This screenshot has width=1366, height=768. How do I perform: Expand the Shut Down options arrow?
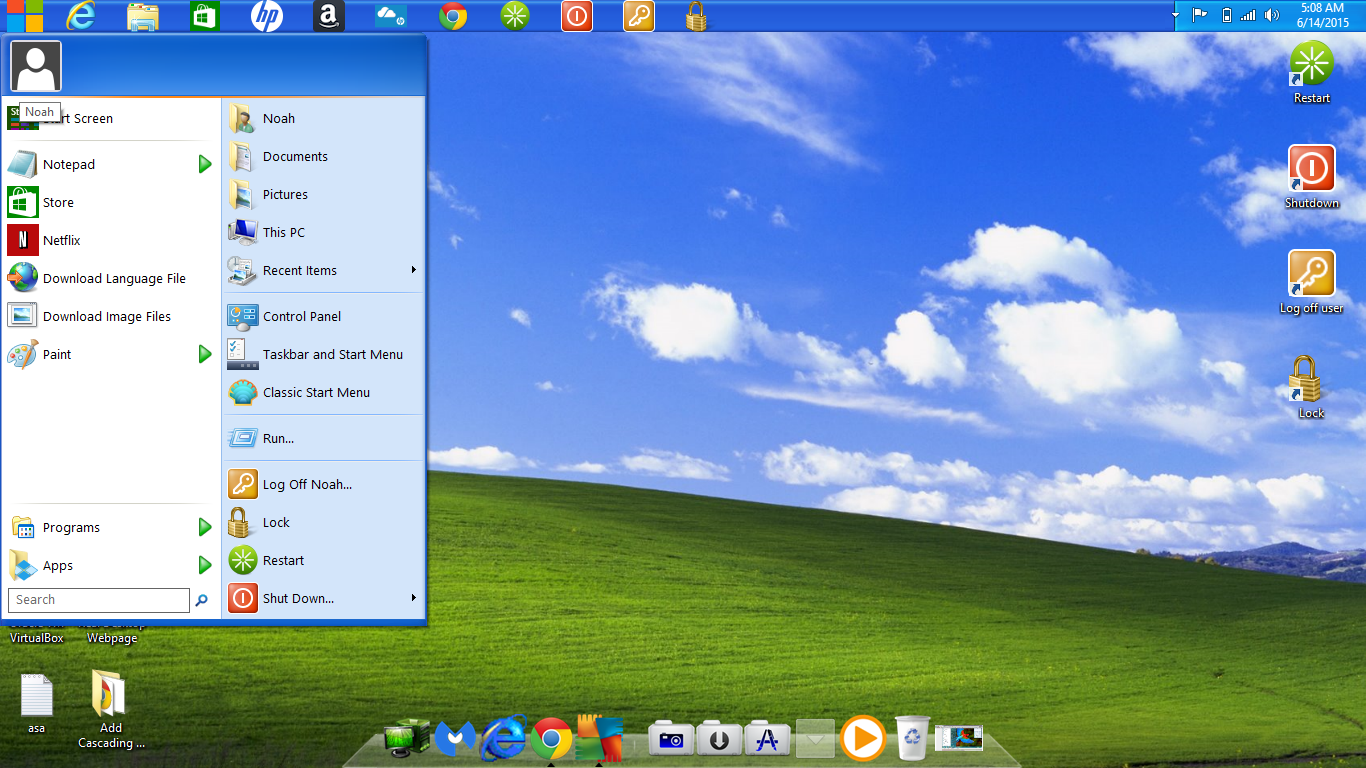(413, 598)
